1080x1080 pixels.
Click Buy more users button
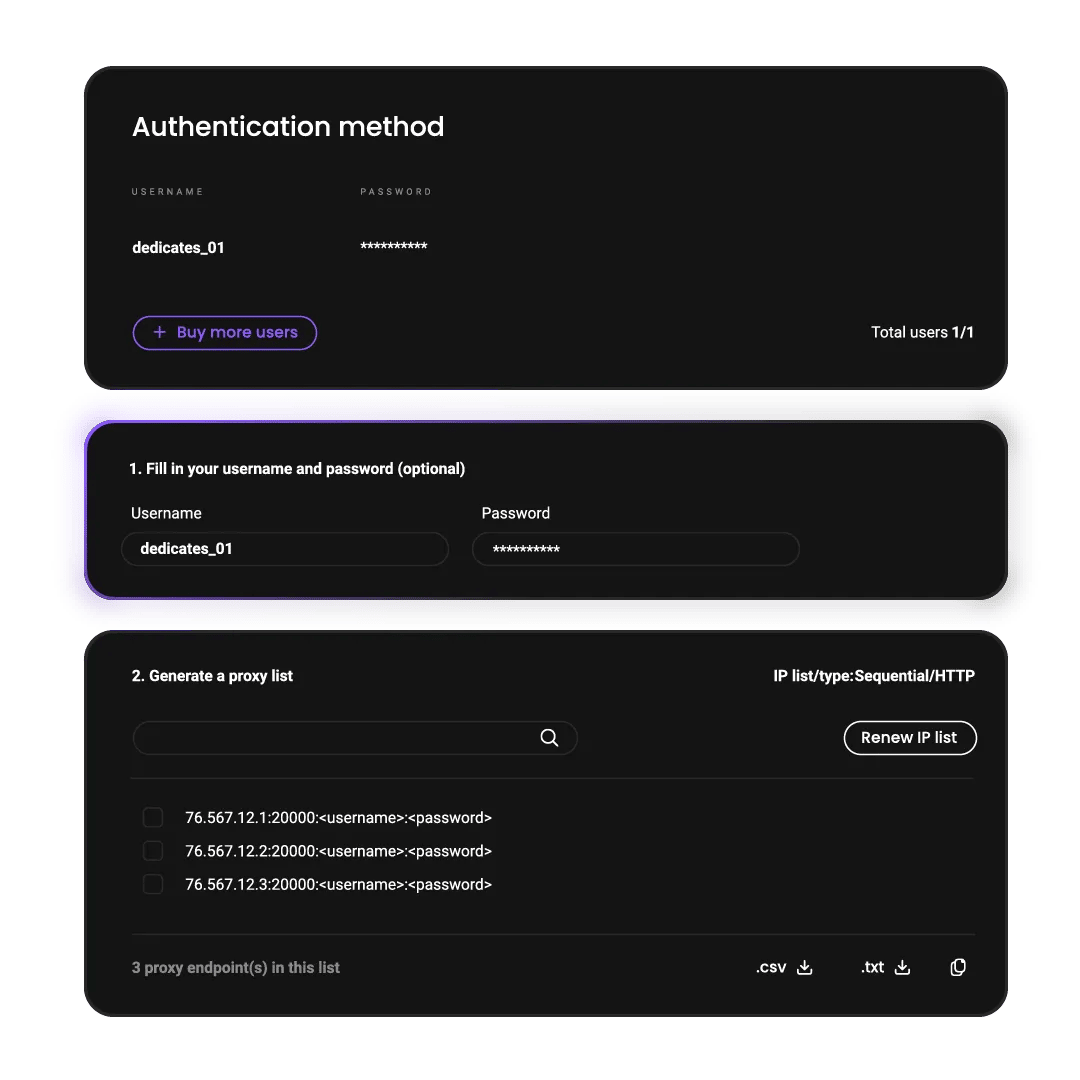click(225, 333)
